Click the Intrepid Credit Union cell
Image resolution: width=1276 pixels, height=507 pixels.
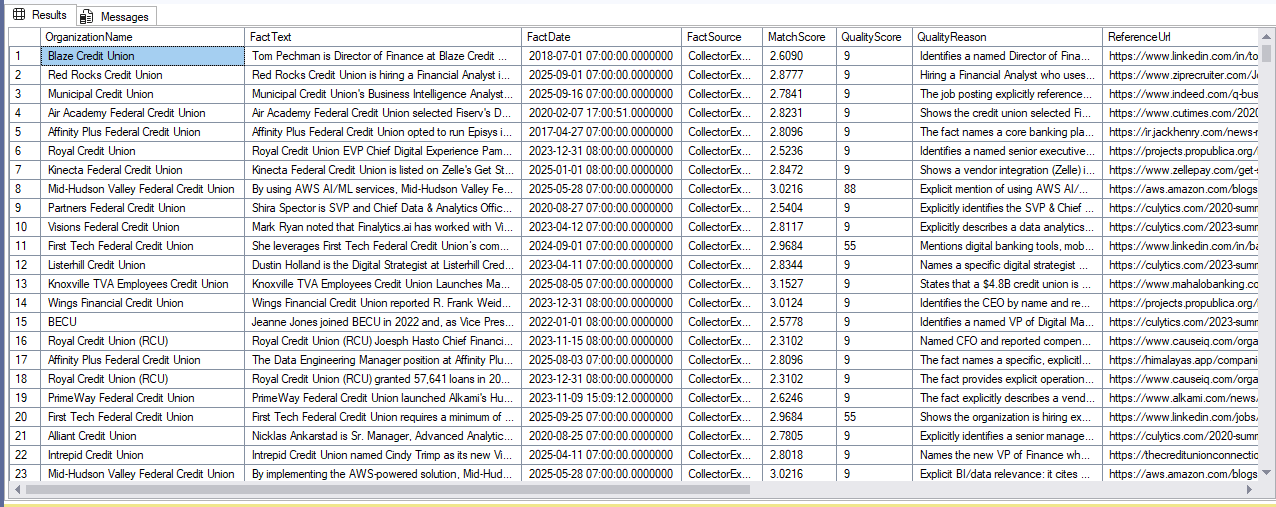[x=143, y=455]
